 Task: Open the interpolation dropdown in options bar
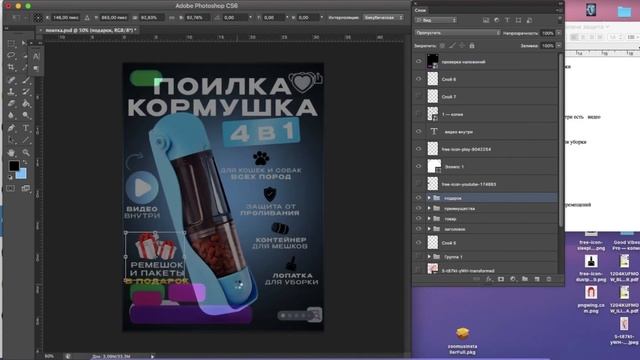383,18
